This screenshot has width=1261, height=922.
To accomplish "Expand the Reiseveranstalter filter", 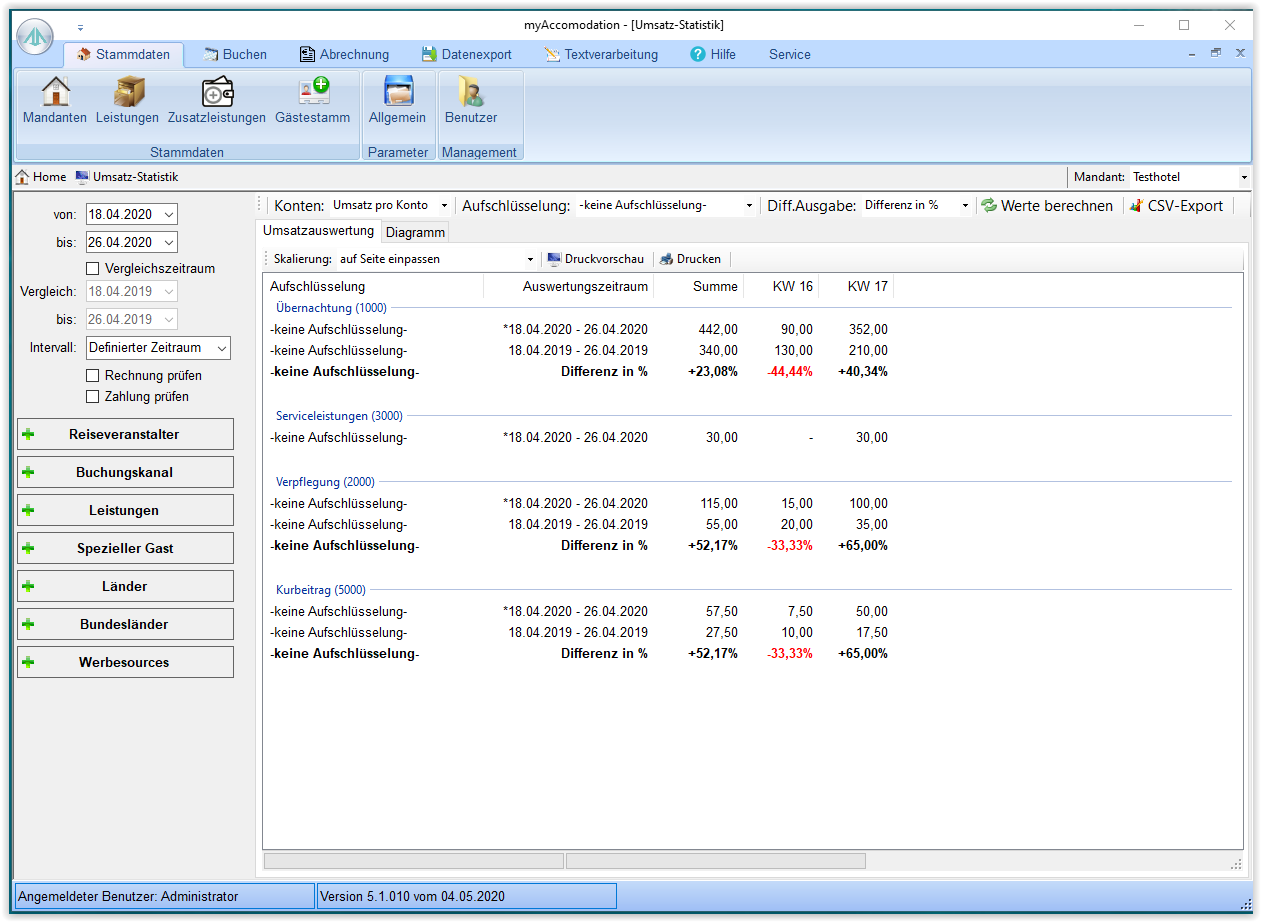I will tap(125, 434).
